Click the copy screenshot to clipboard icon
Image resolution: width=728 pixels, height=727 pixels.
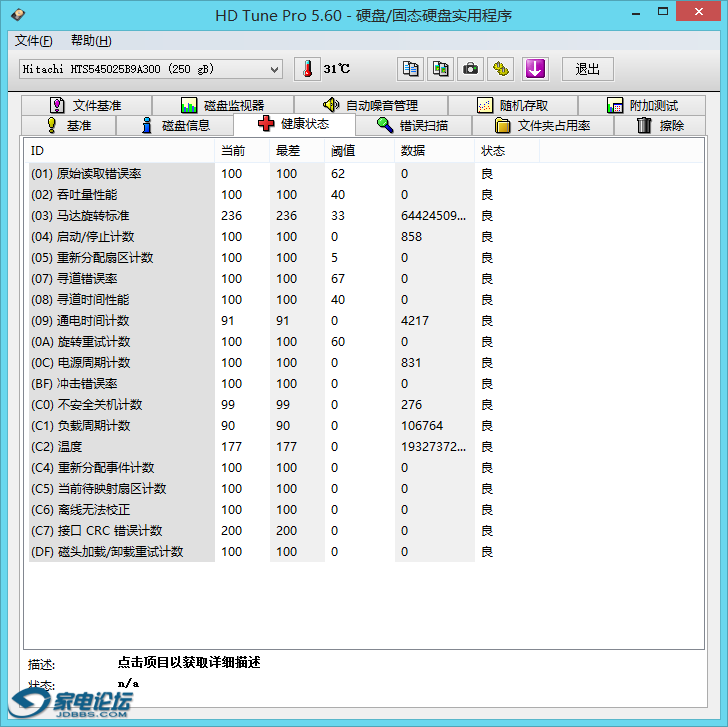(x=440, y=69)
